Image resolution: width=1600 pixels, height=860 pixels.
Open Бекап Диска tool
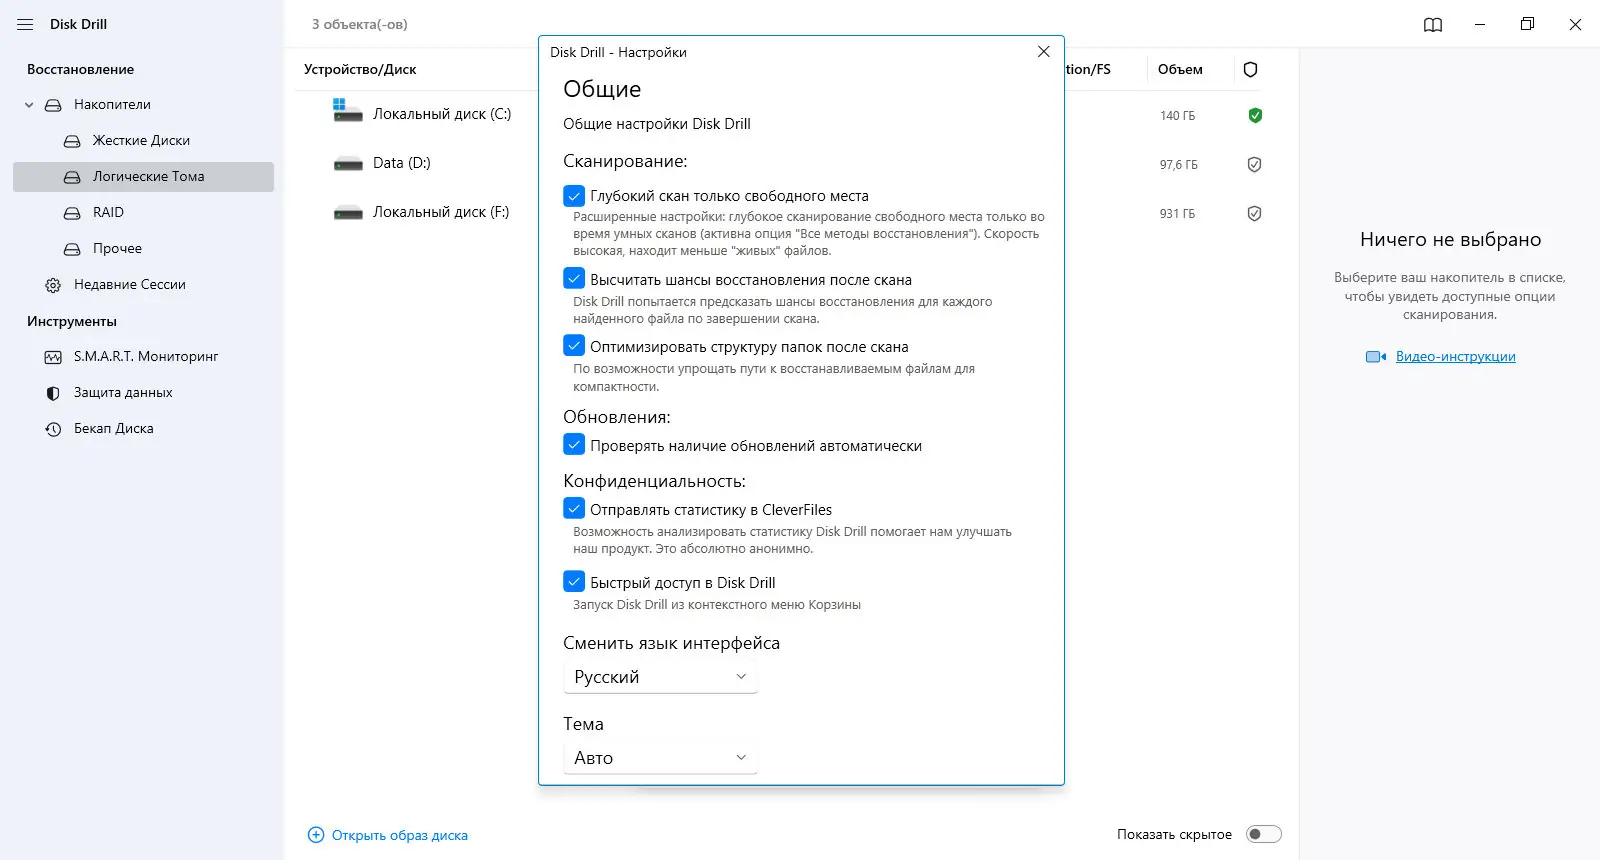click(114, 429)
